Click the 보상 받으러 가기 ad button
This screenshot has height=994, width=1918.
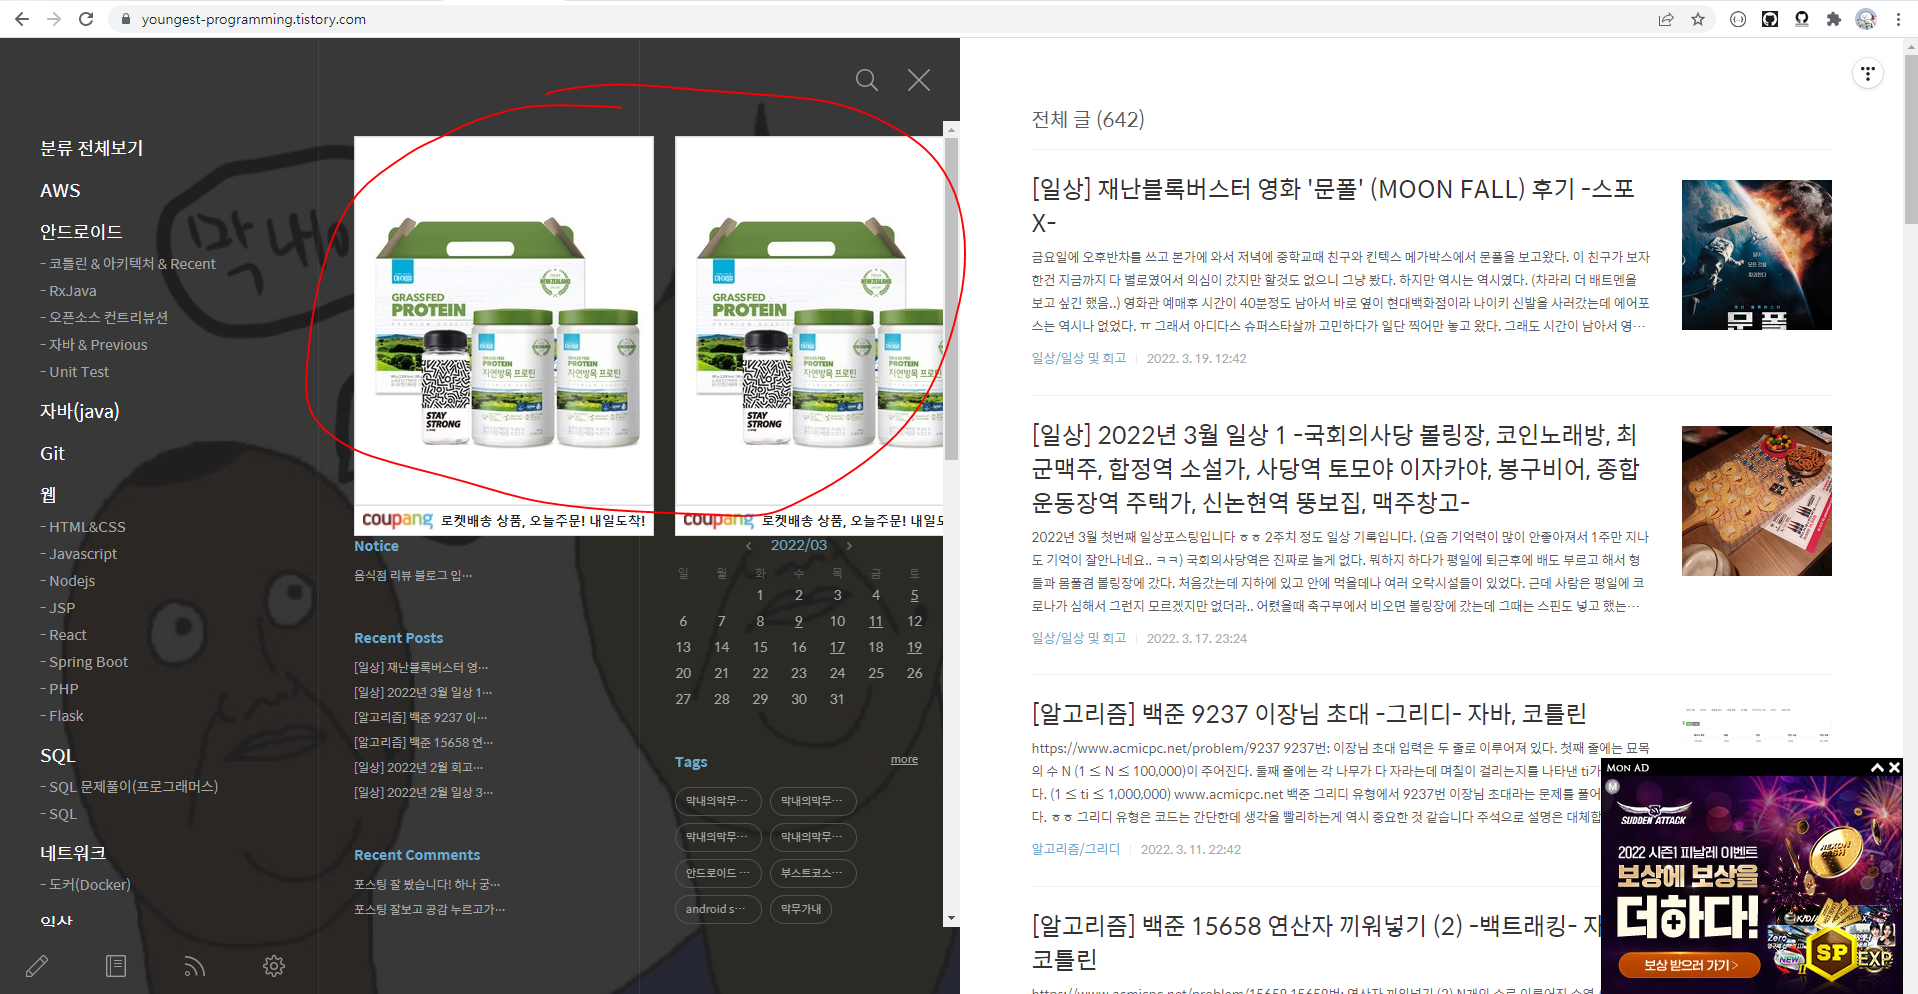click(1690, 965)
